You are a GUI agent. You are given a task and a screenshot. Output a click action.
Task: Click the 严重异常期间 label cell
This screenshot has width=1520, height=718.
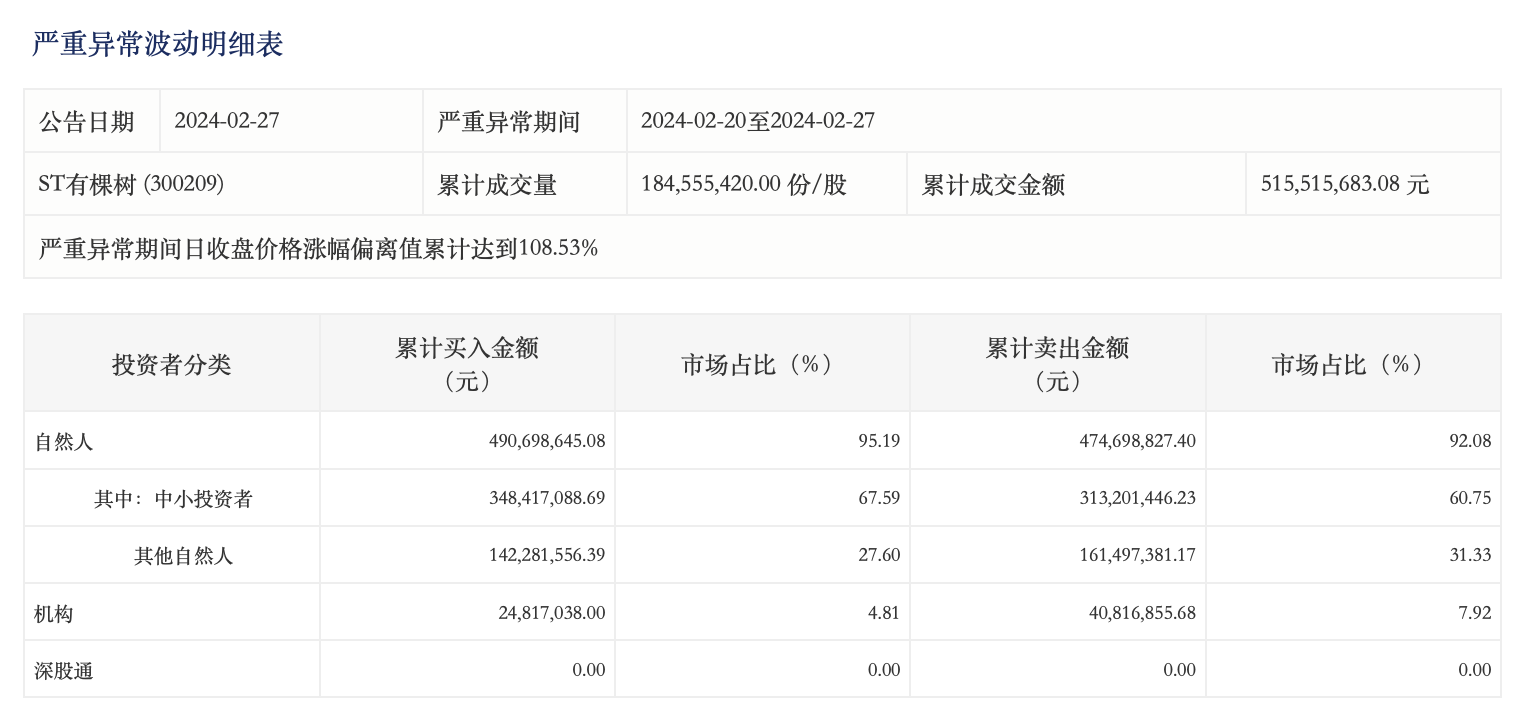pyautogui.click(x=509, y=122)
